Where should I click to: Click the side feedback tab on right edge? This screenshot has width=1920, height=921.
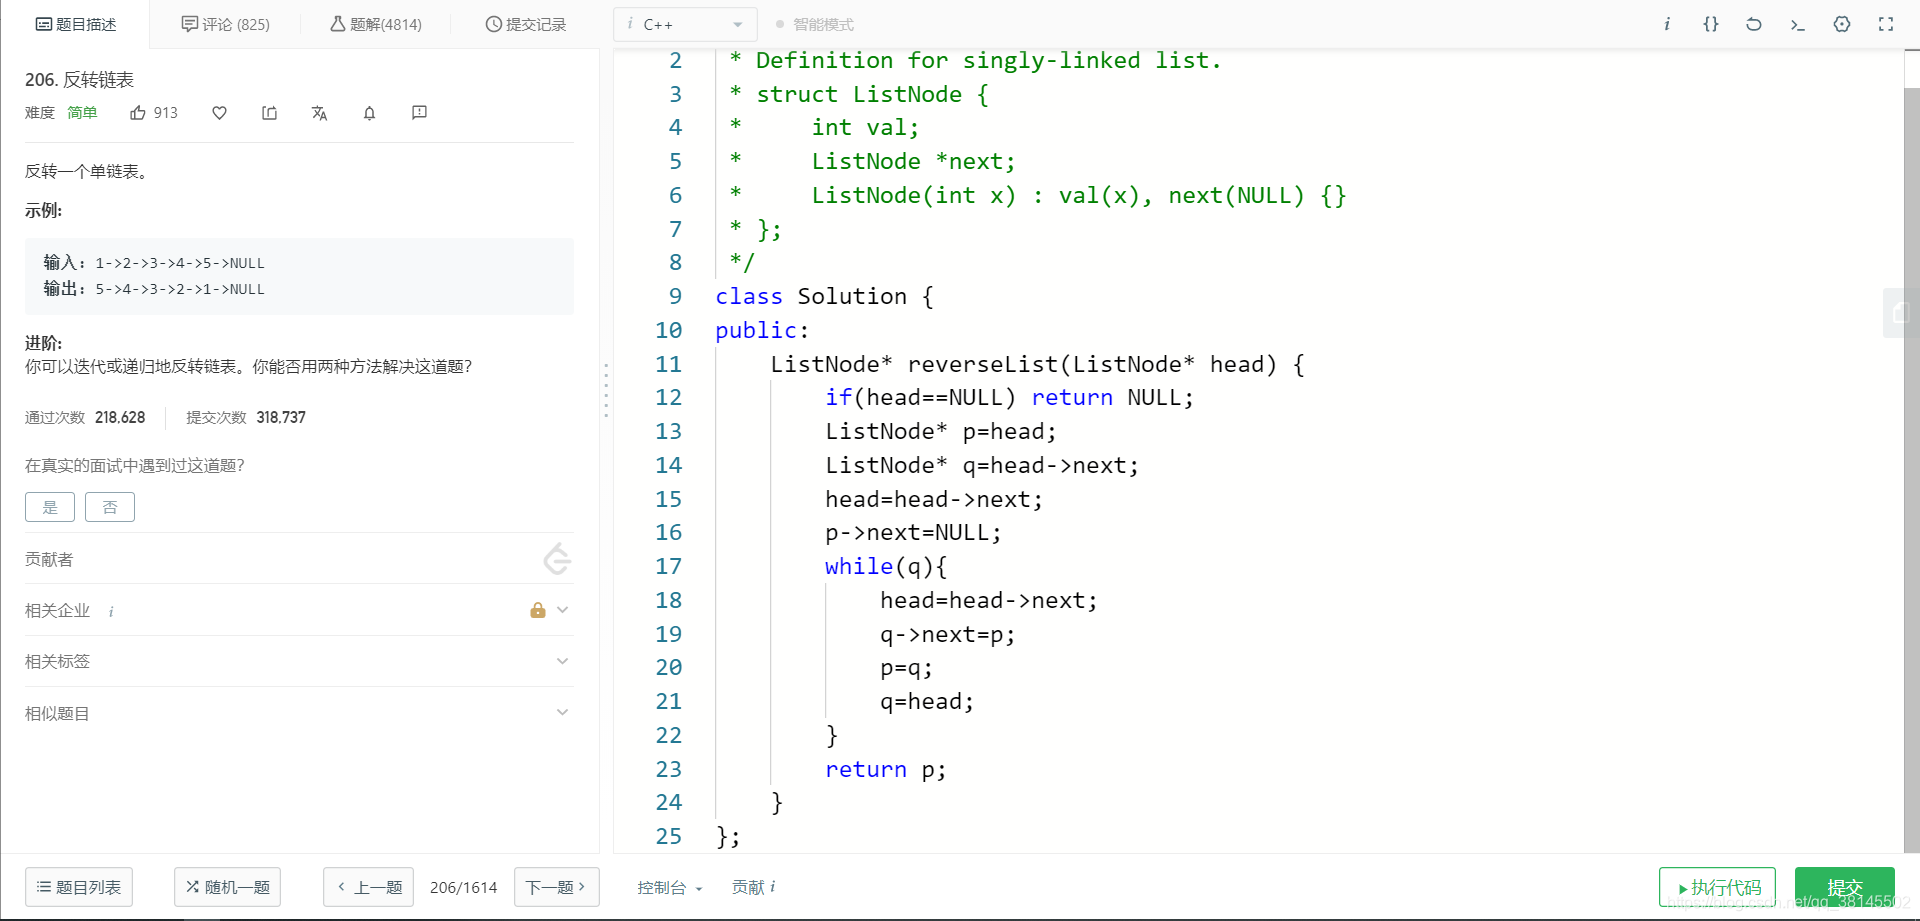[x=1901, y=313]
